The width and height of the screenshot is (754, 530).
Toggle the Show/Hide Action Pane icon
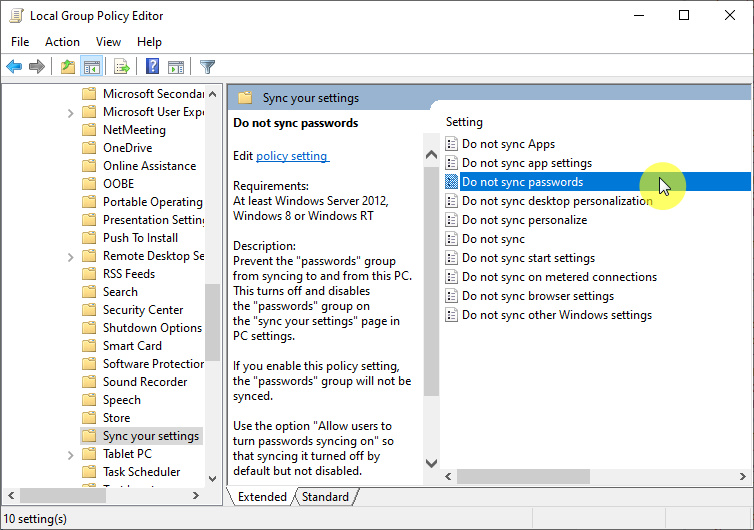(176, 67)
